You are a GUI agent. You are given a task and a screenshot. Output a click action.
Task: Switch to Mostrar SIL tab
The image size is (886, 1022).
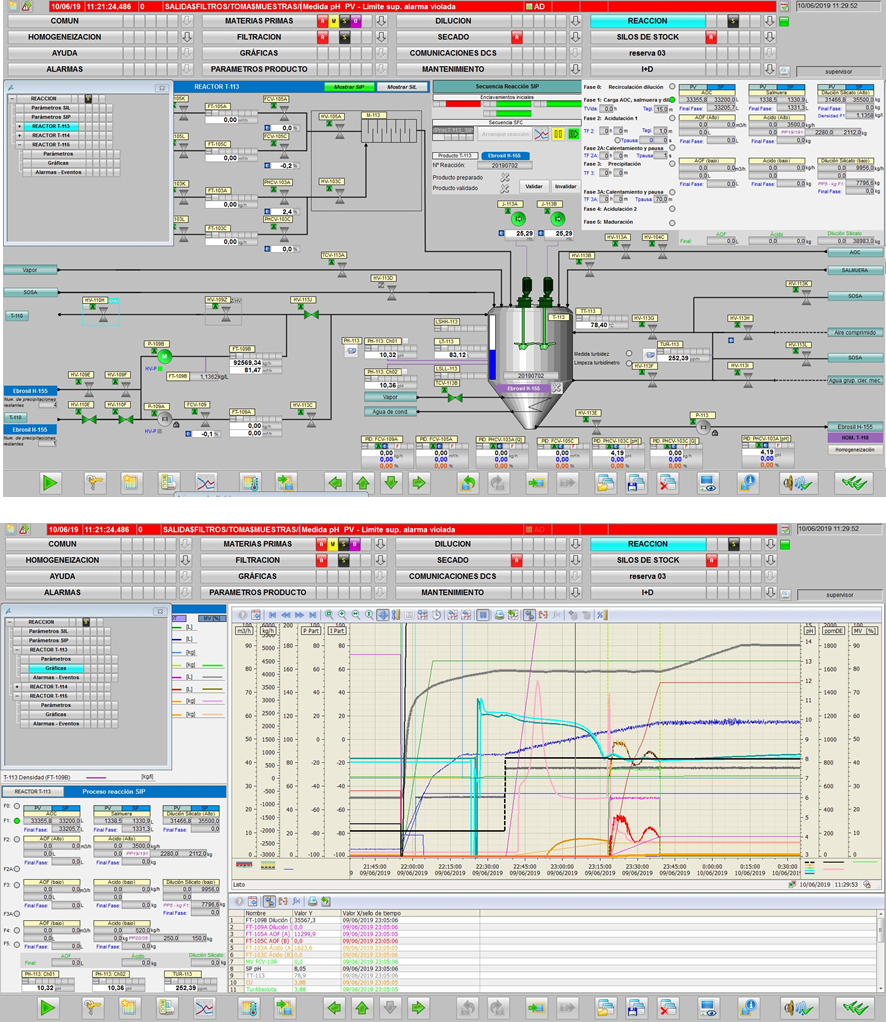click(x=402, y=87)
